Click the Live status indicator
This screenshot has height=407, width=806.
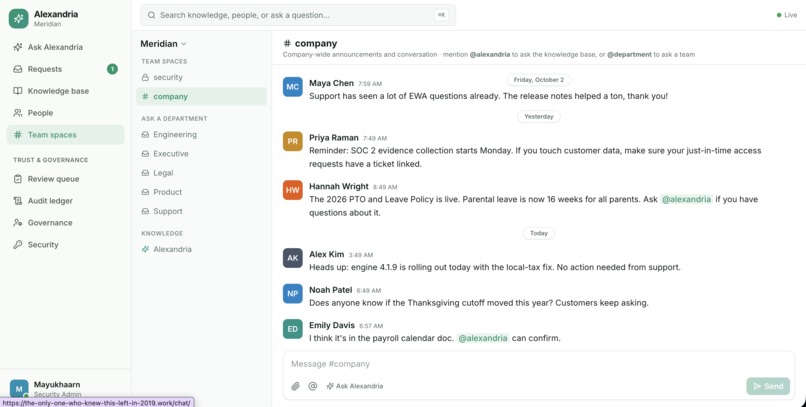786,15
